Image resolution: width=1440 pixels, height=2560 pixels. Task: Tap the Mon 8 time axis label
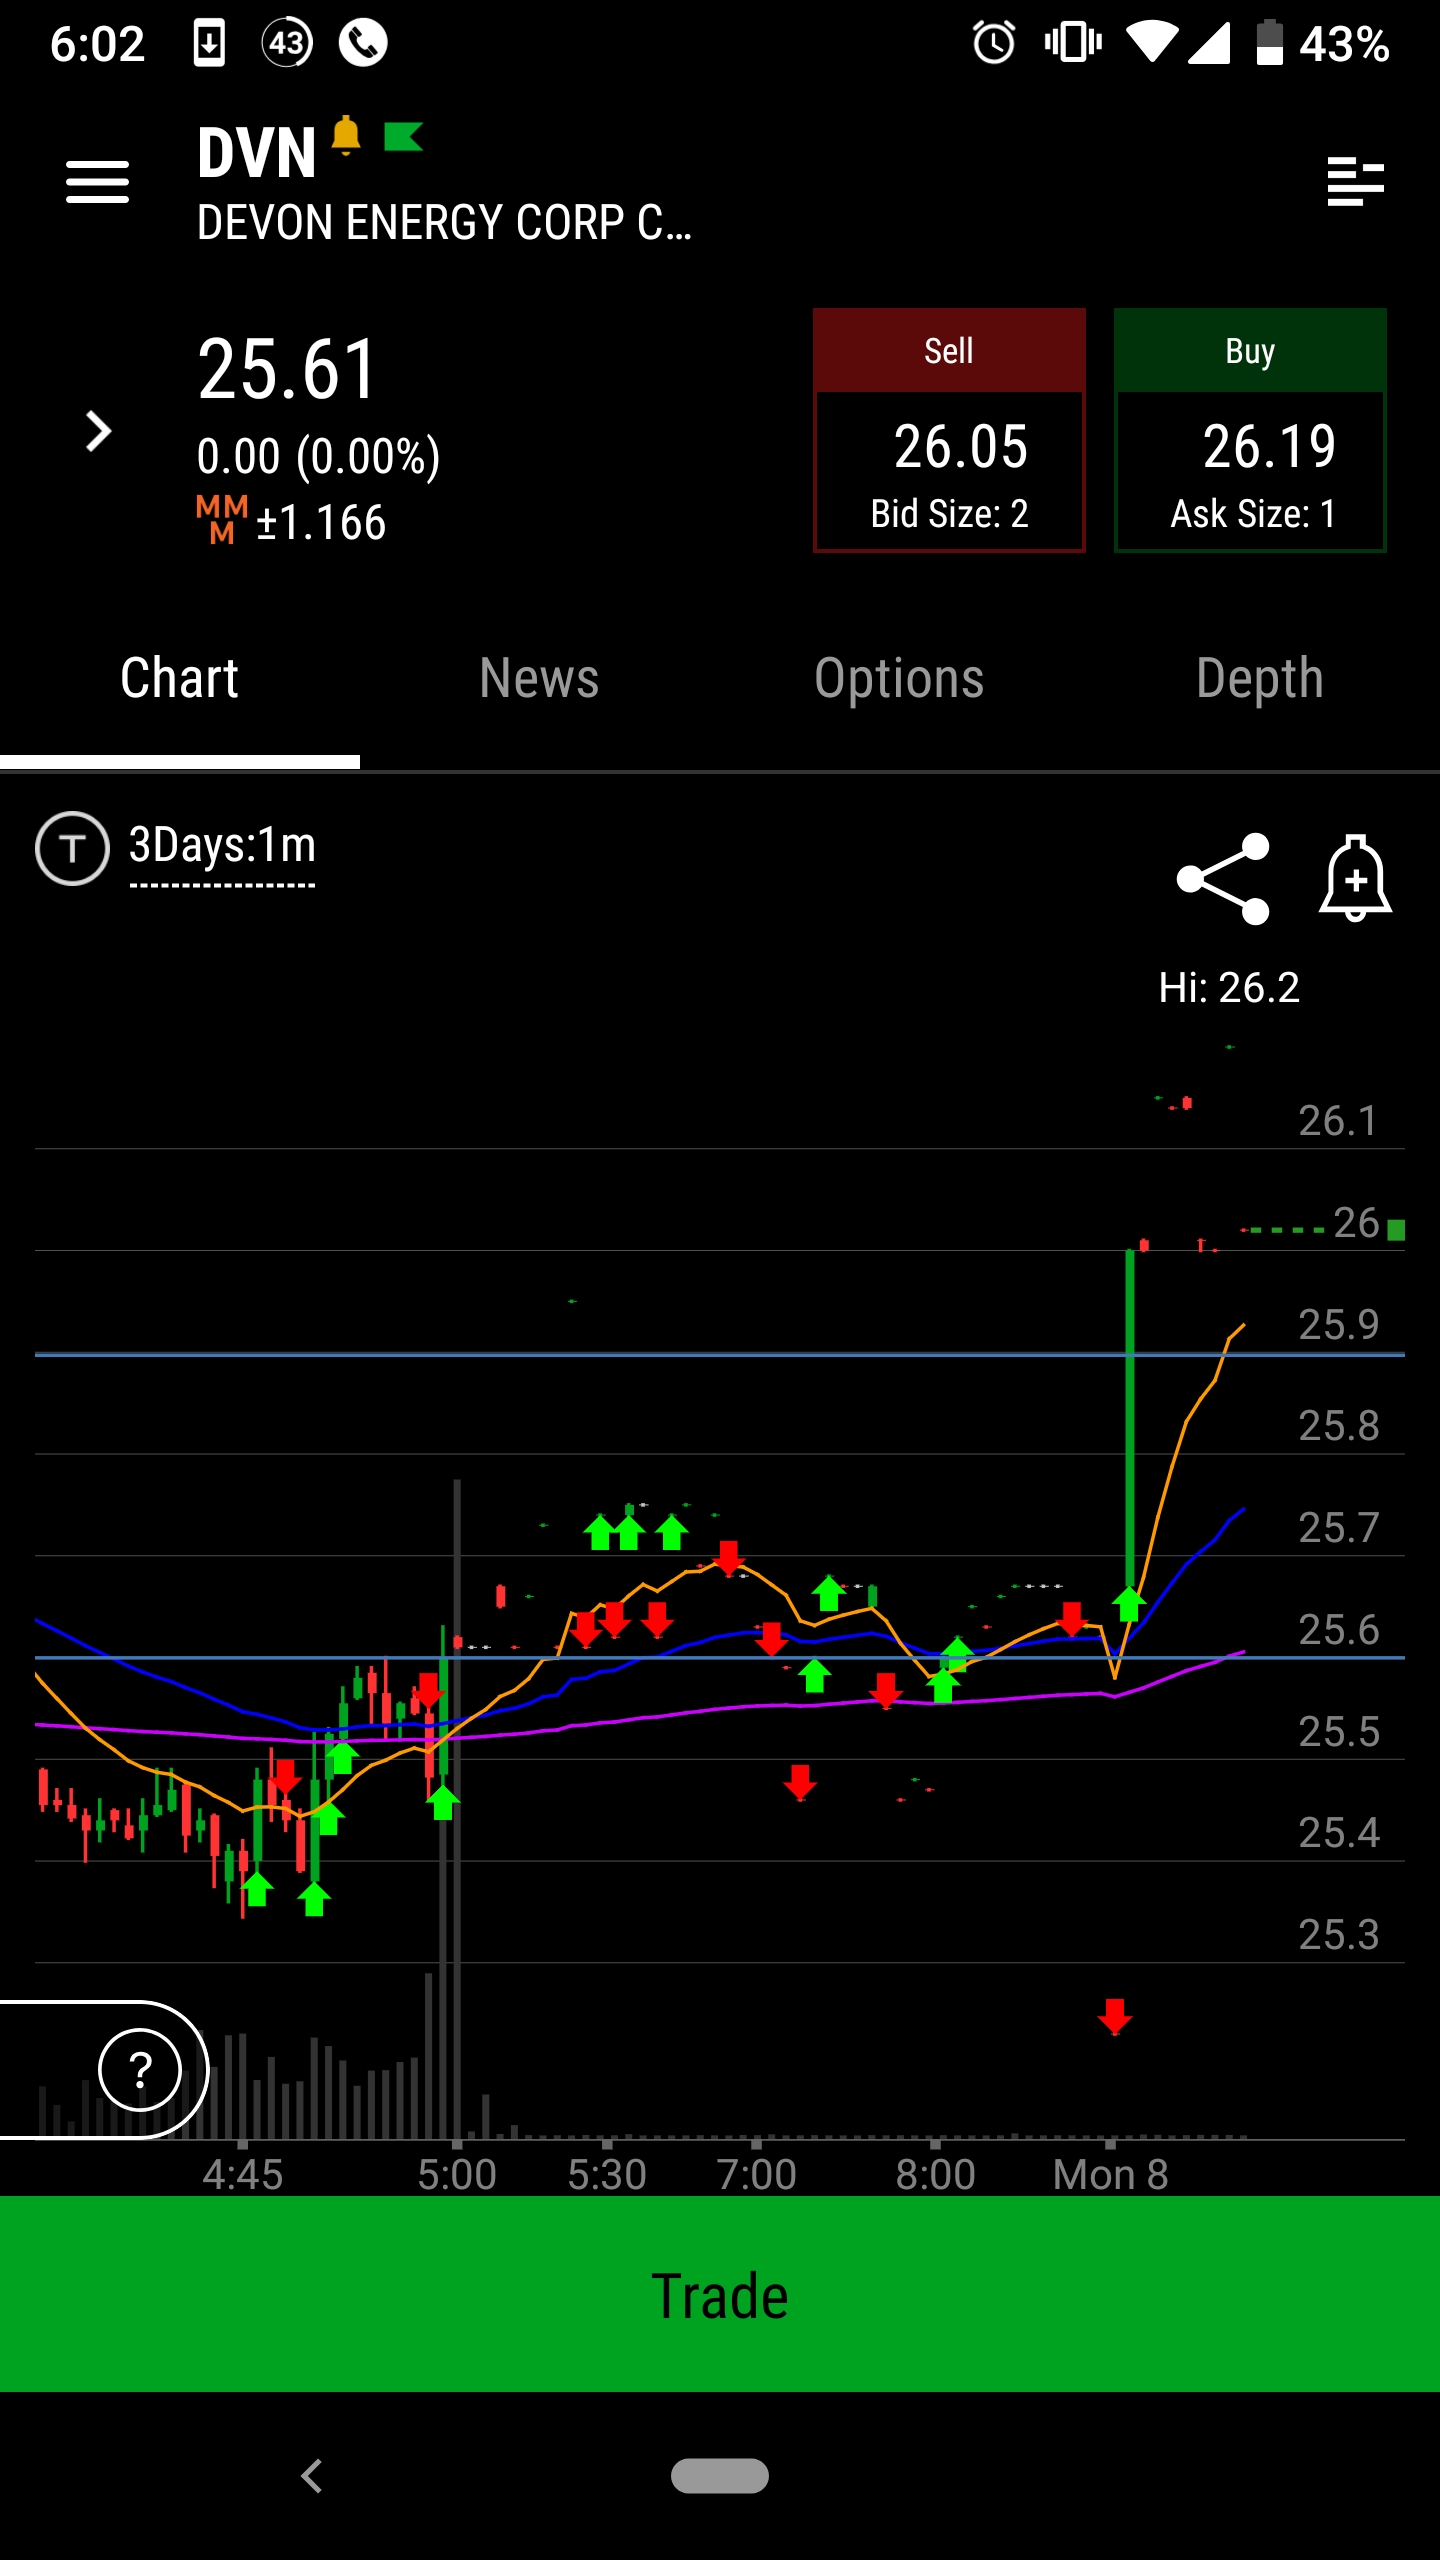pos(1110,2175)
